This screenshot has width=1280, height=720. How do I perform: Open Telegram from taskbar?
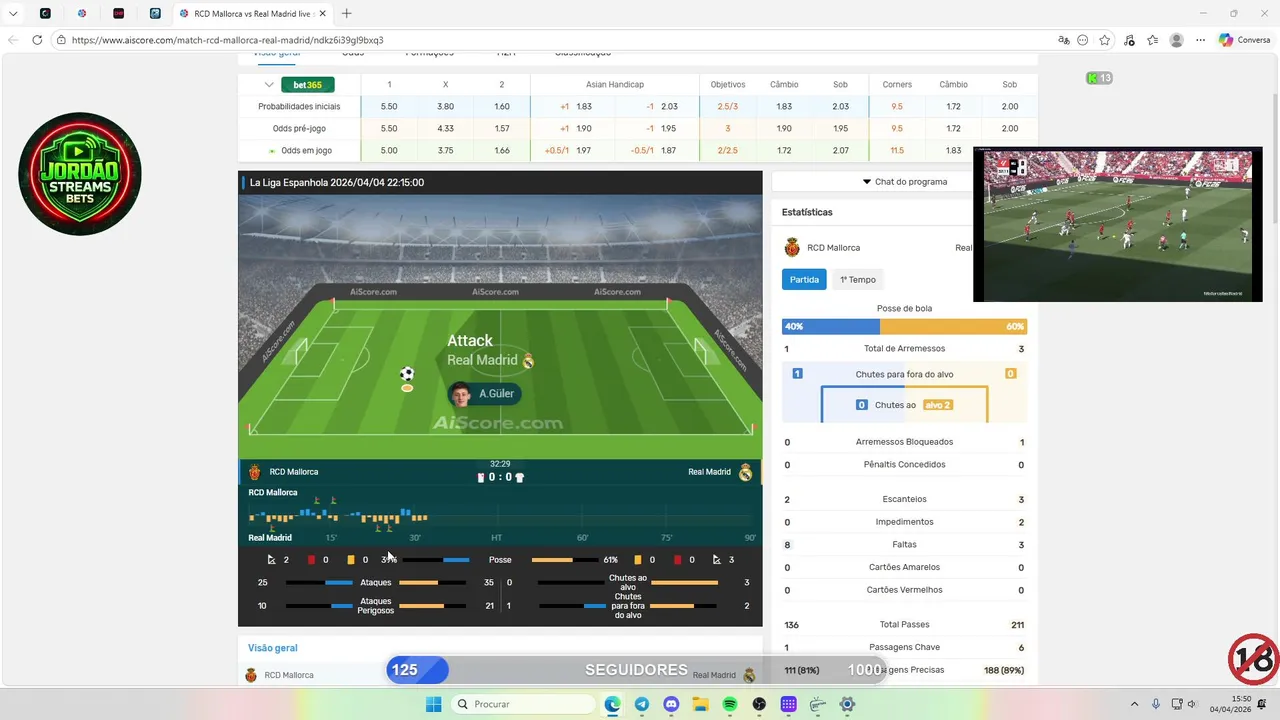(x=642, y=704)
